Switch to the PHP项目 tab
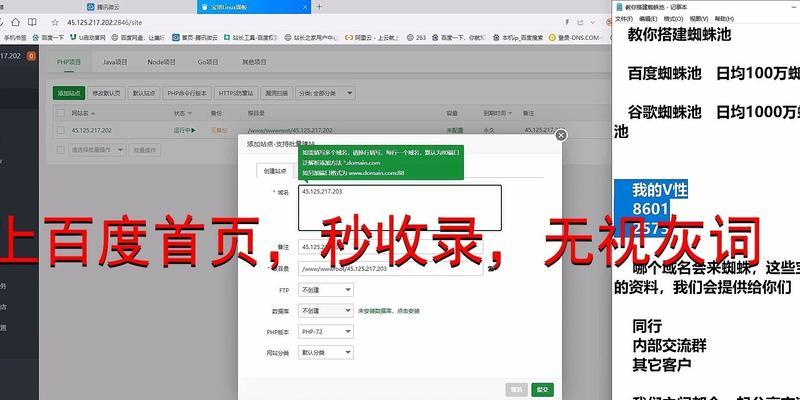This screenshot has width=800, height=400. click(68, 62)
